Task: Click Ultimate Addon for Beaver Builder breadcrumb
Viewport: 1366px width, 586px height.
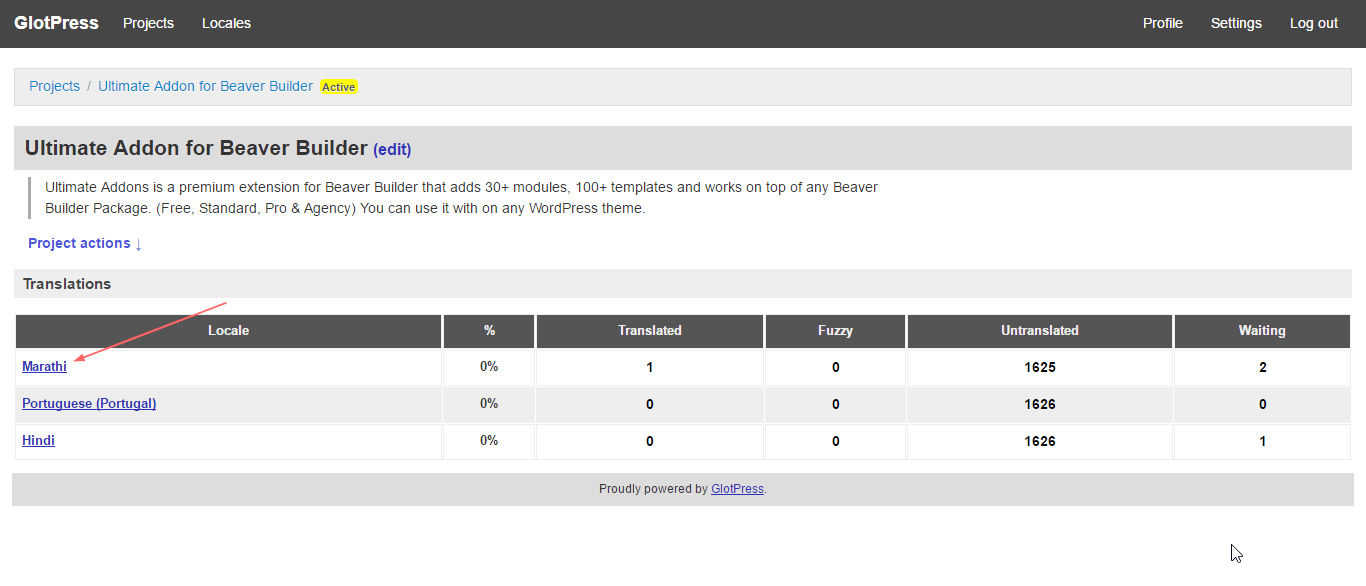Action: tap(205, 86)
